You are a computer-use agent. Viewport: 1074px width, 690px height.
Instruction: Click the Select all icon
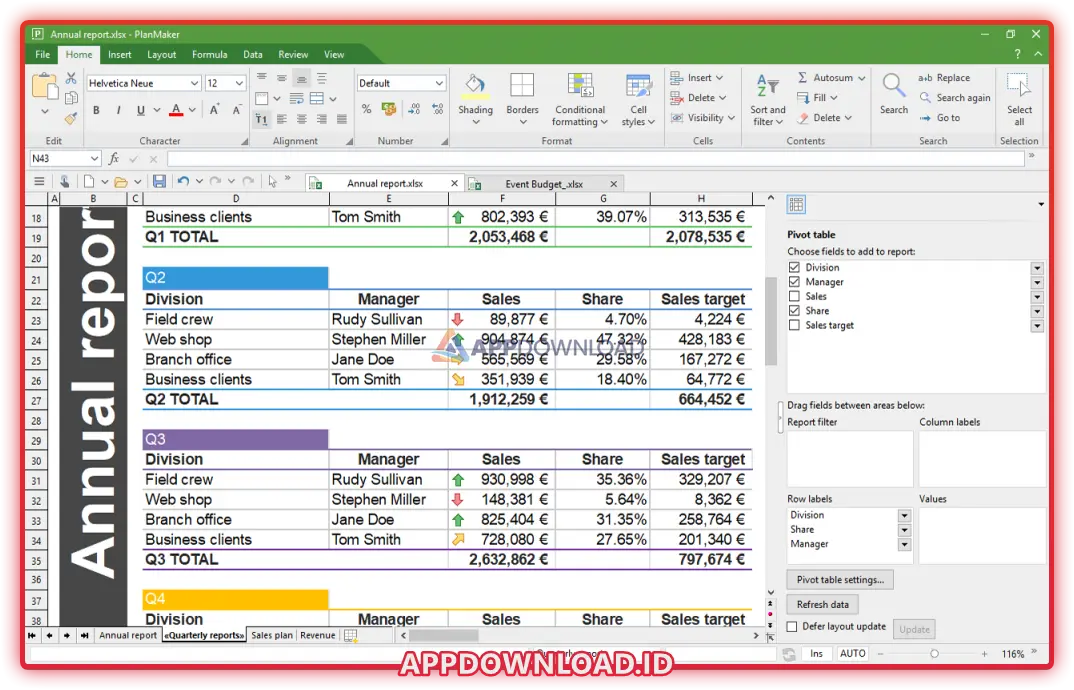point(1019,98)
